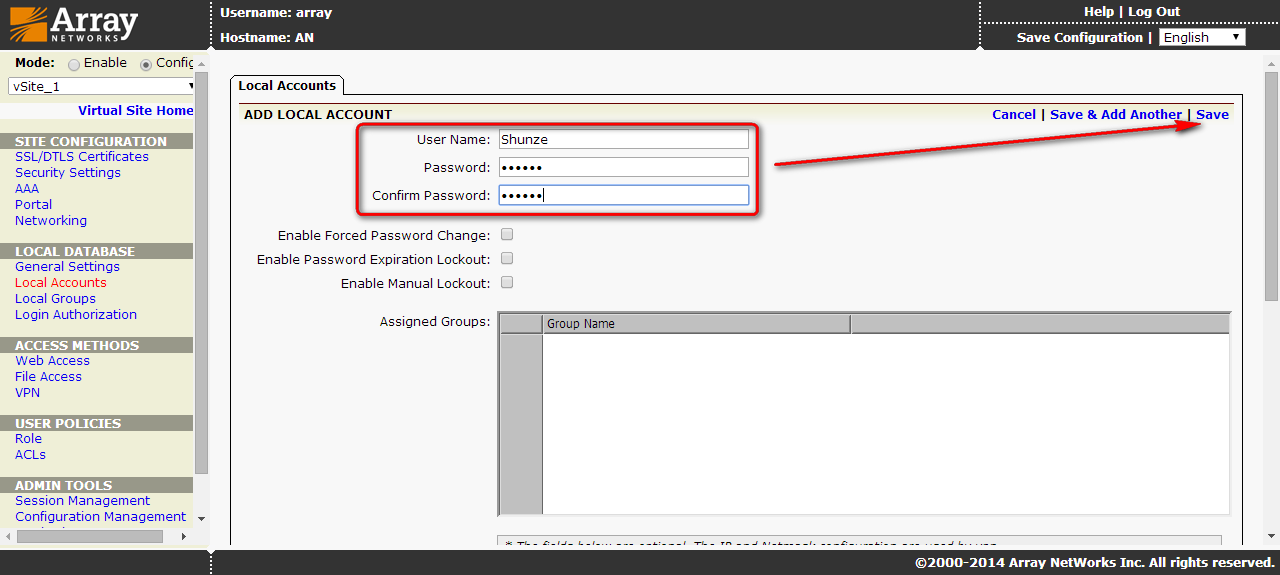Open the English language dropdown
The height and width of the screenshot is (575, 1280).
point(1202,37)
